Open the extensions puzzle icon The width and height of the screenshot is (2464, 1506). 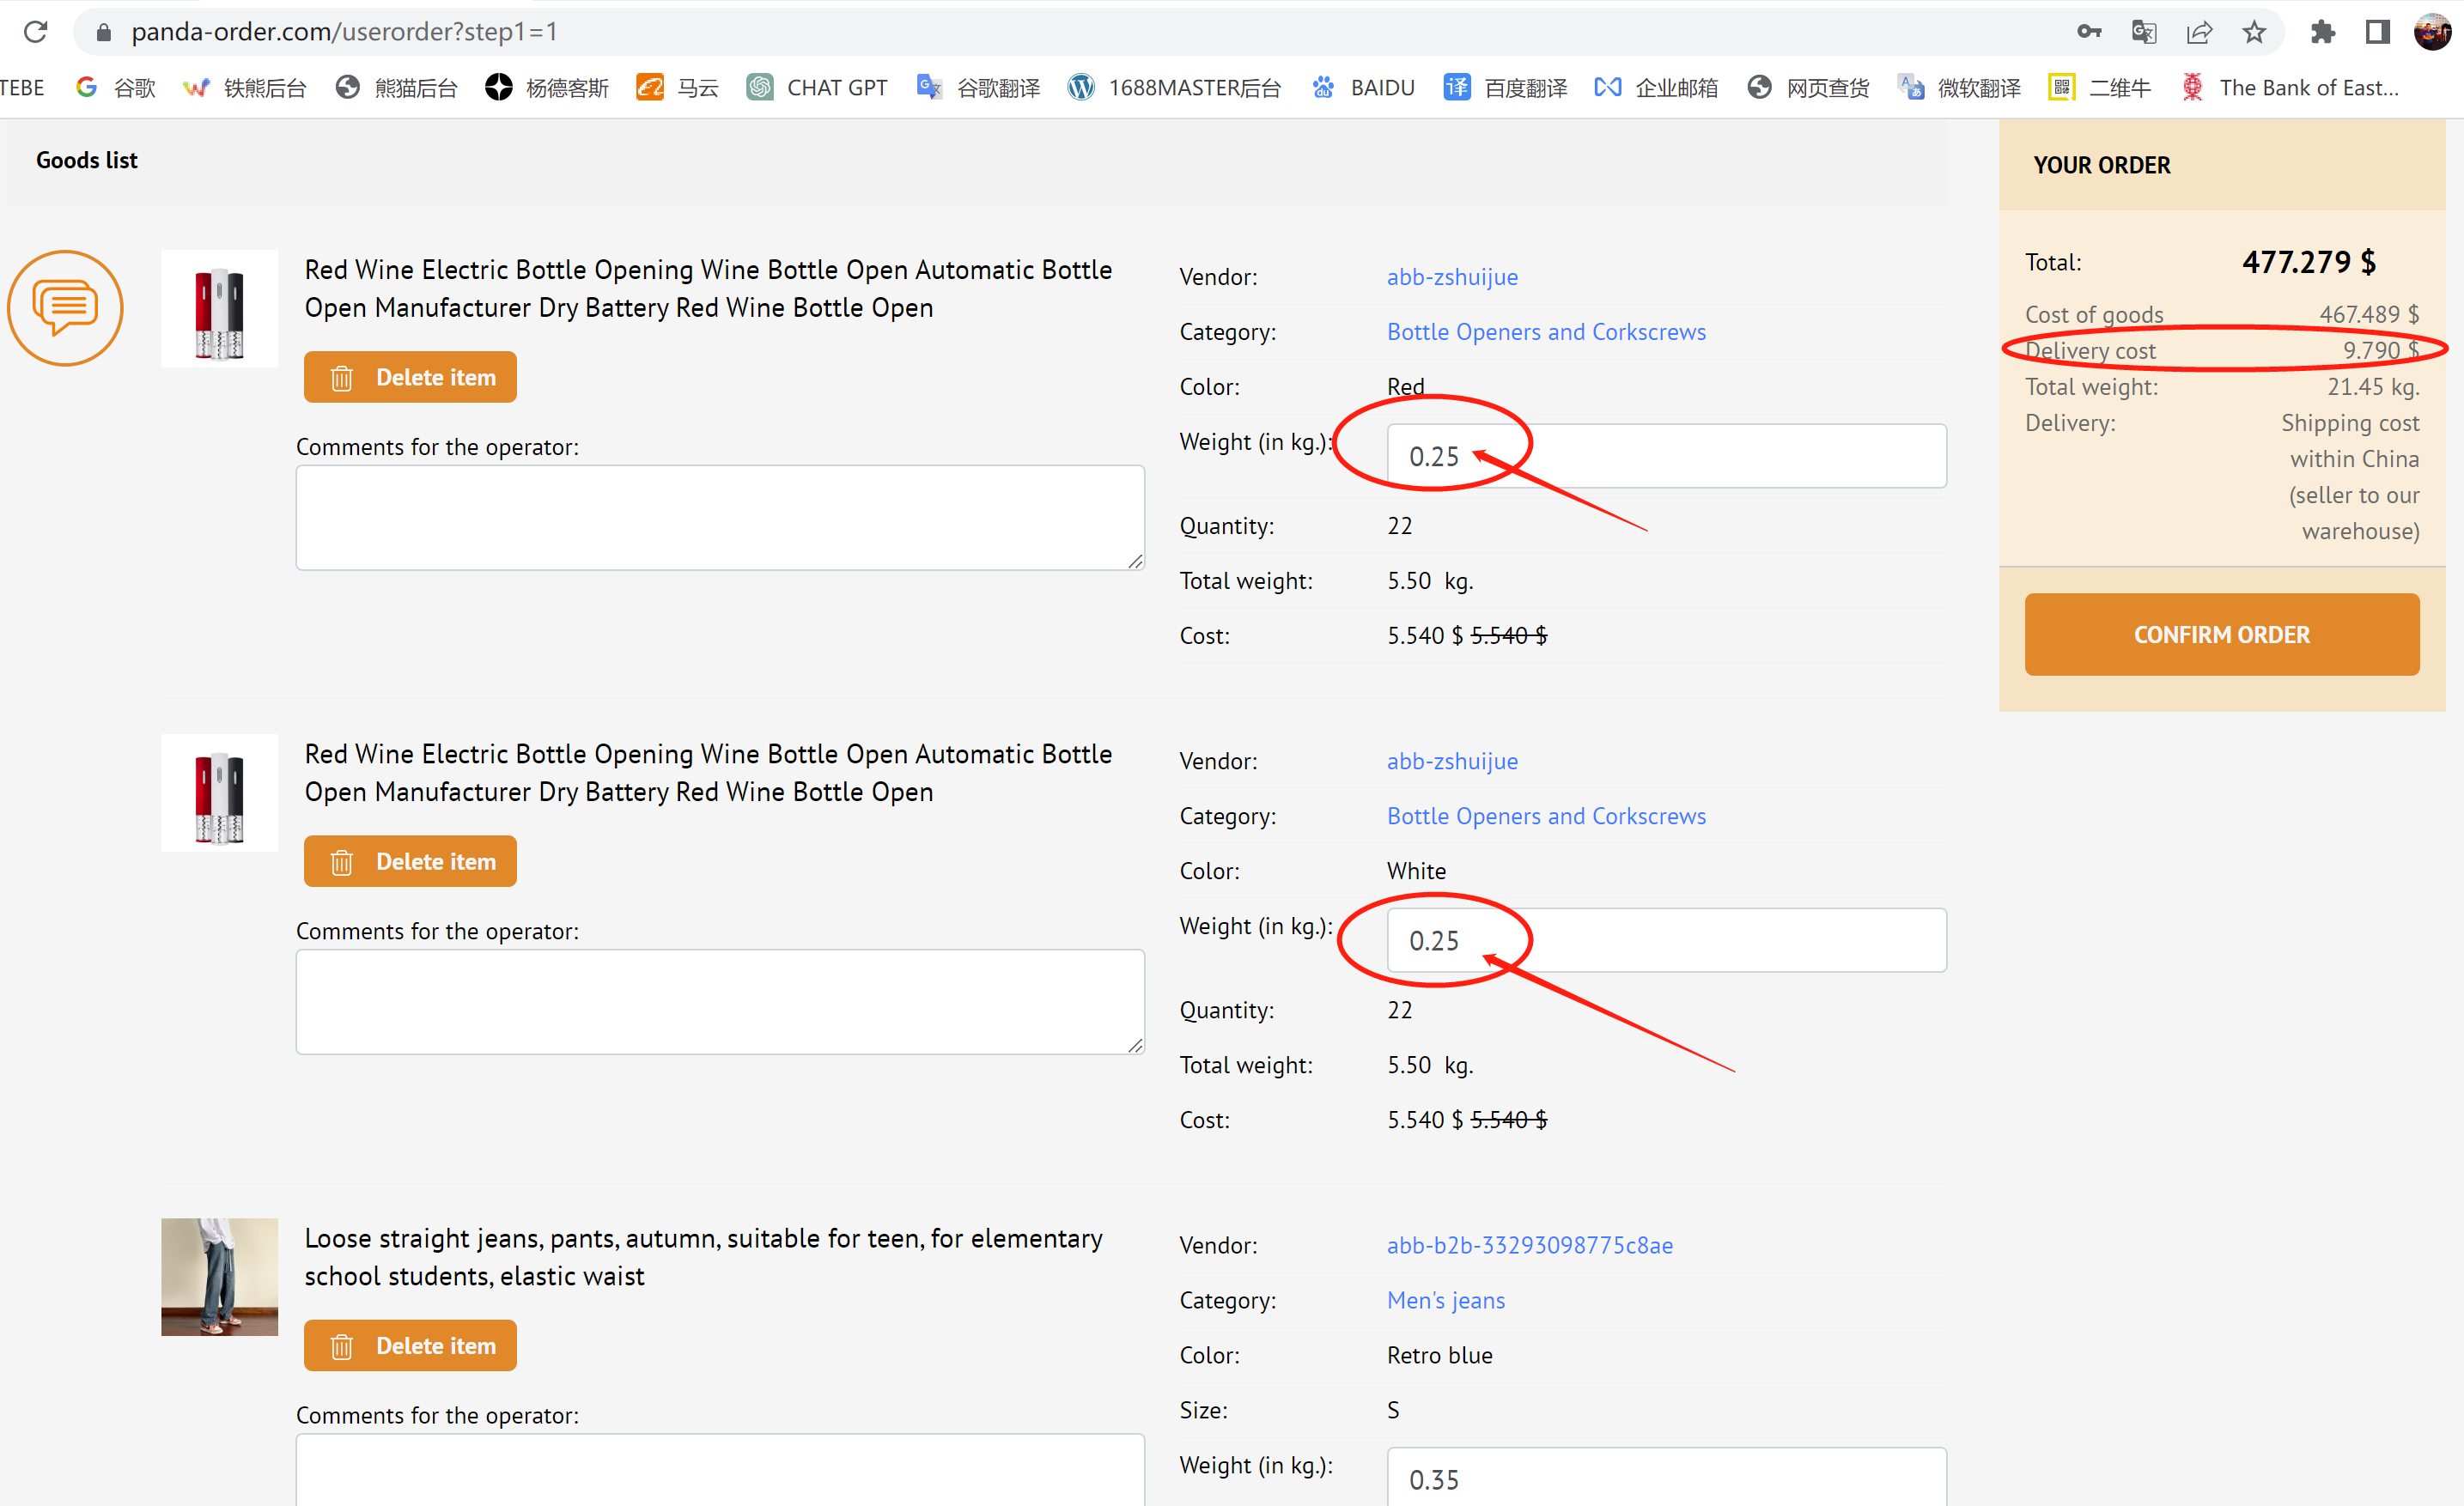[2322, 32]
